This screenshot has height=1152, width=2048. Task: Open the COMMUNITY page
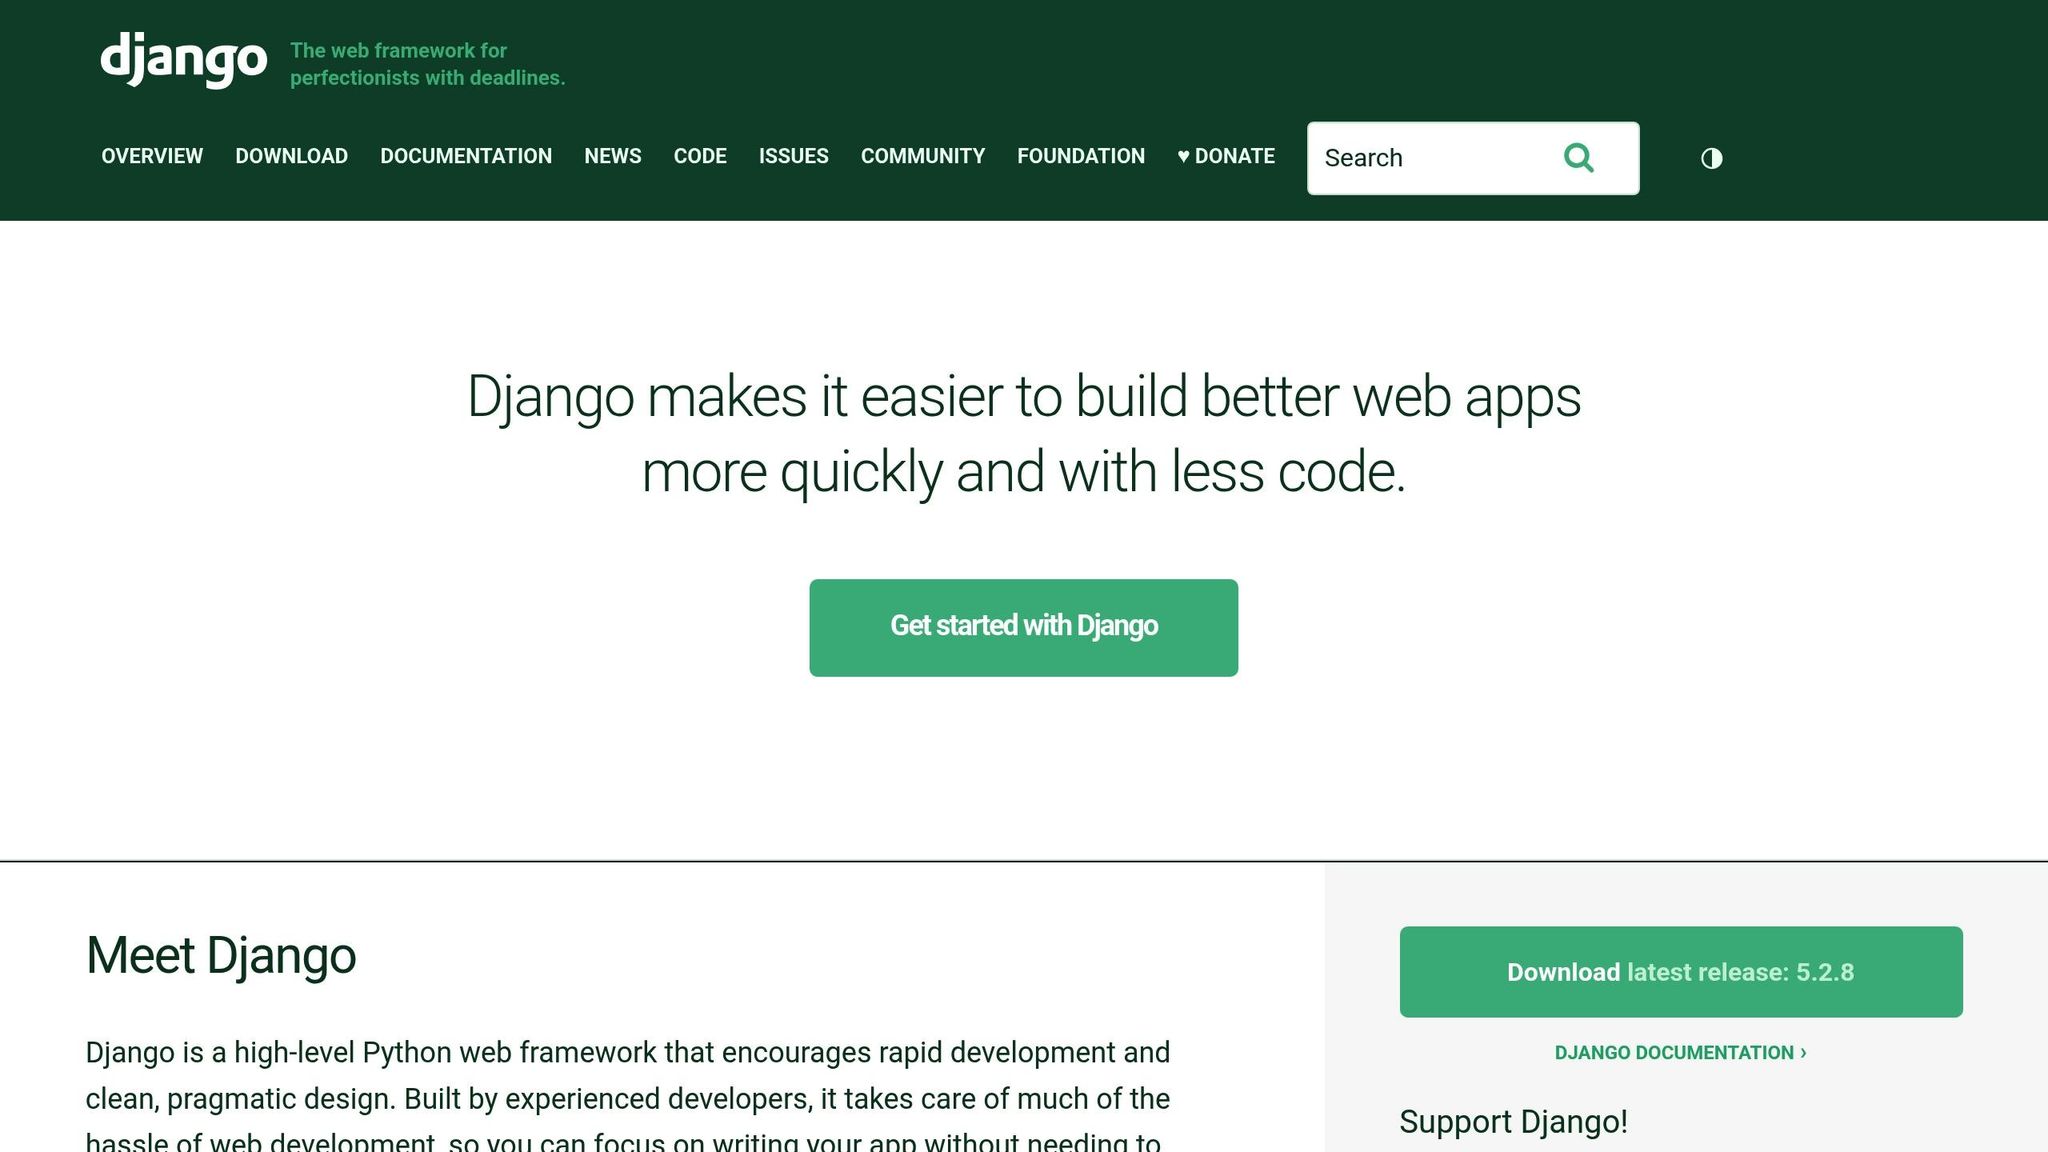pos(922,156)
